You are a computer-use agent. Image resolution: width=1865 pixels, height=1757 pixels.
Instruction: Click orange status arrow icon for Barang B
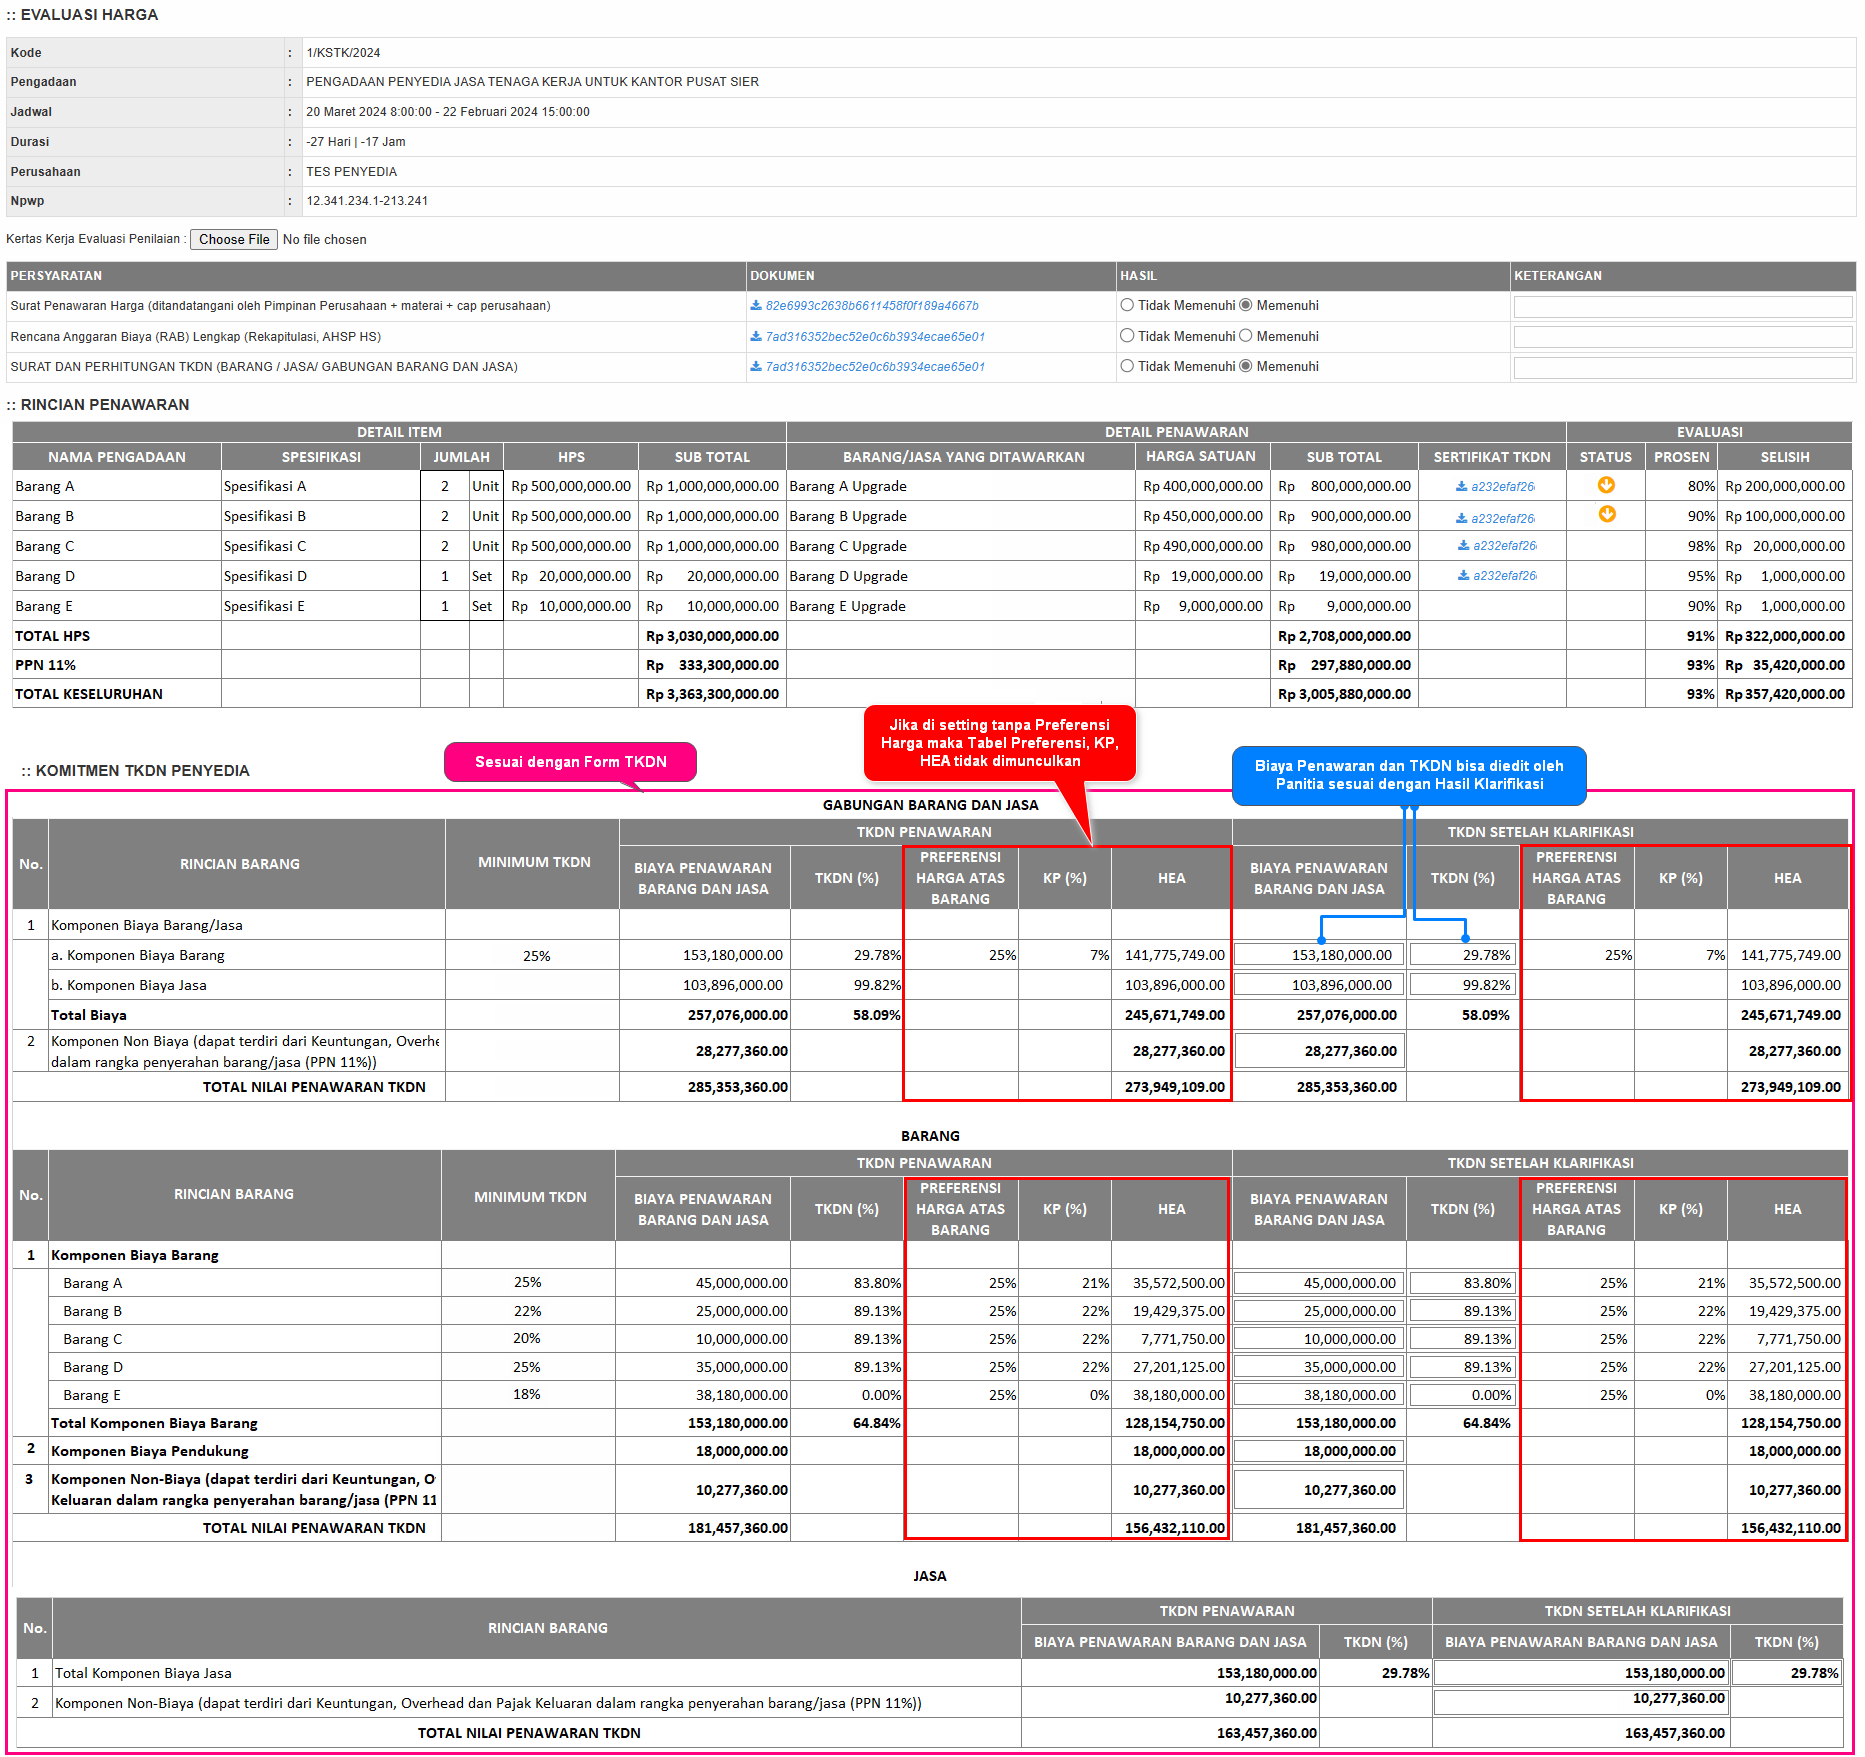1607,515
